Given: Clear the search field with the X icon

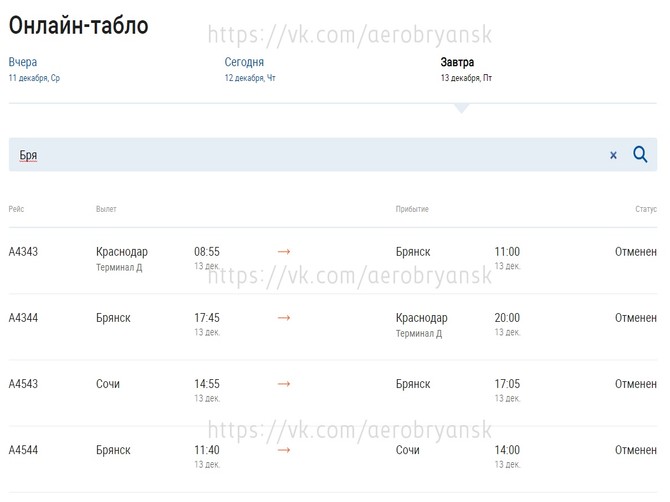Looking at the screenshot, I should tap(613, 156).
